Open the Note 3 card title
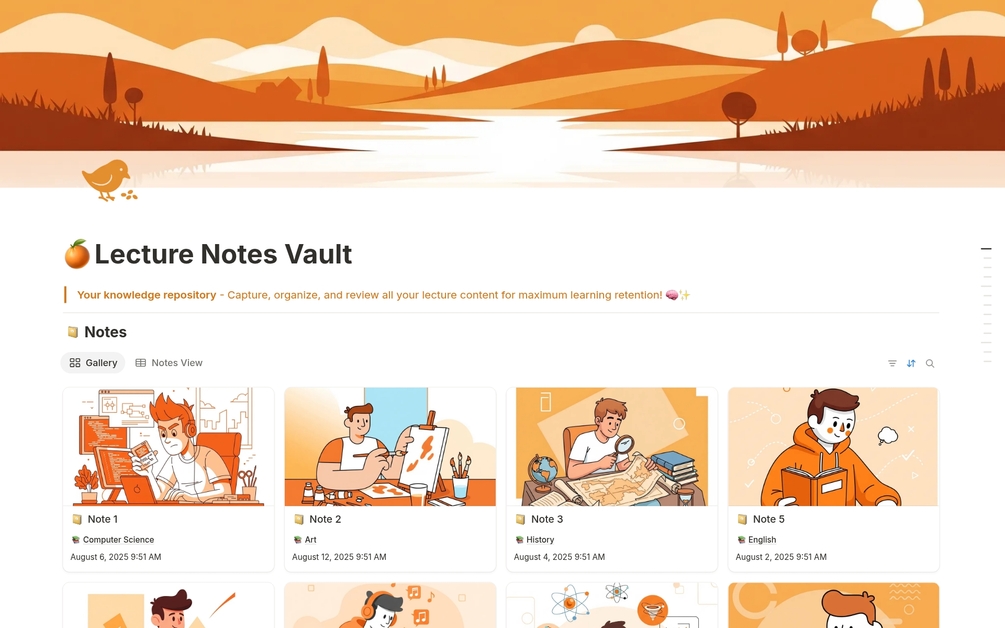This screenshot has width=1005, height=628. point(547,519)
